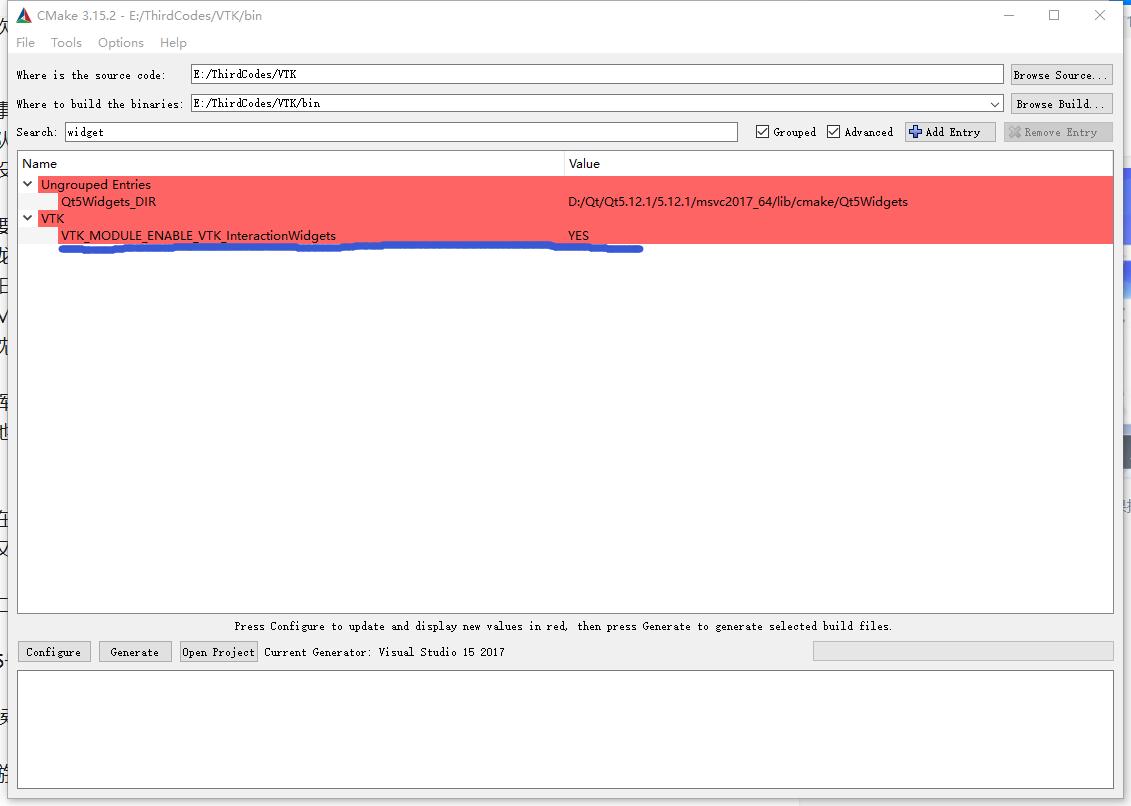
Task: Open the Options menu
Action: [120, 43]
